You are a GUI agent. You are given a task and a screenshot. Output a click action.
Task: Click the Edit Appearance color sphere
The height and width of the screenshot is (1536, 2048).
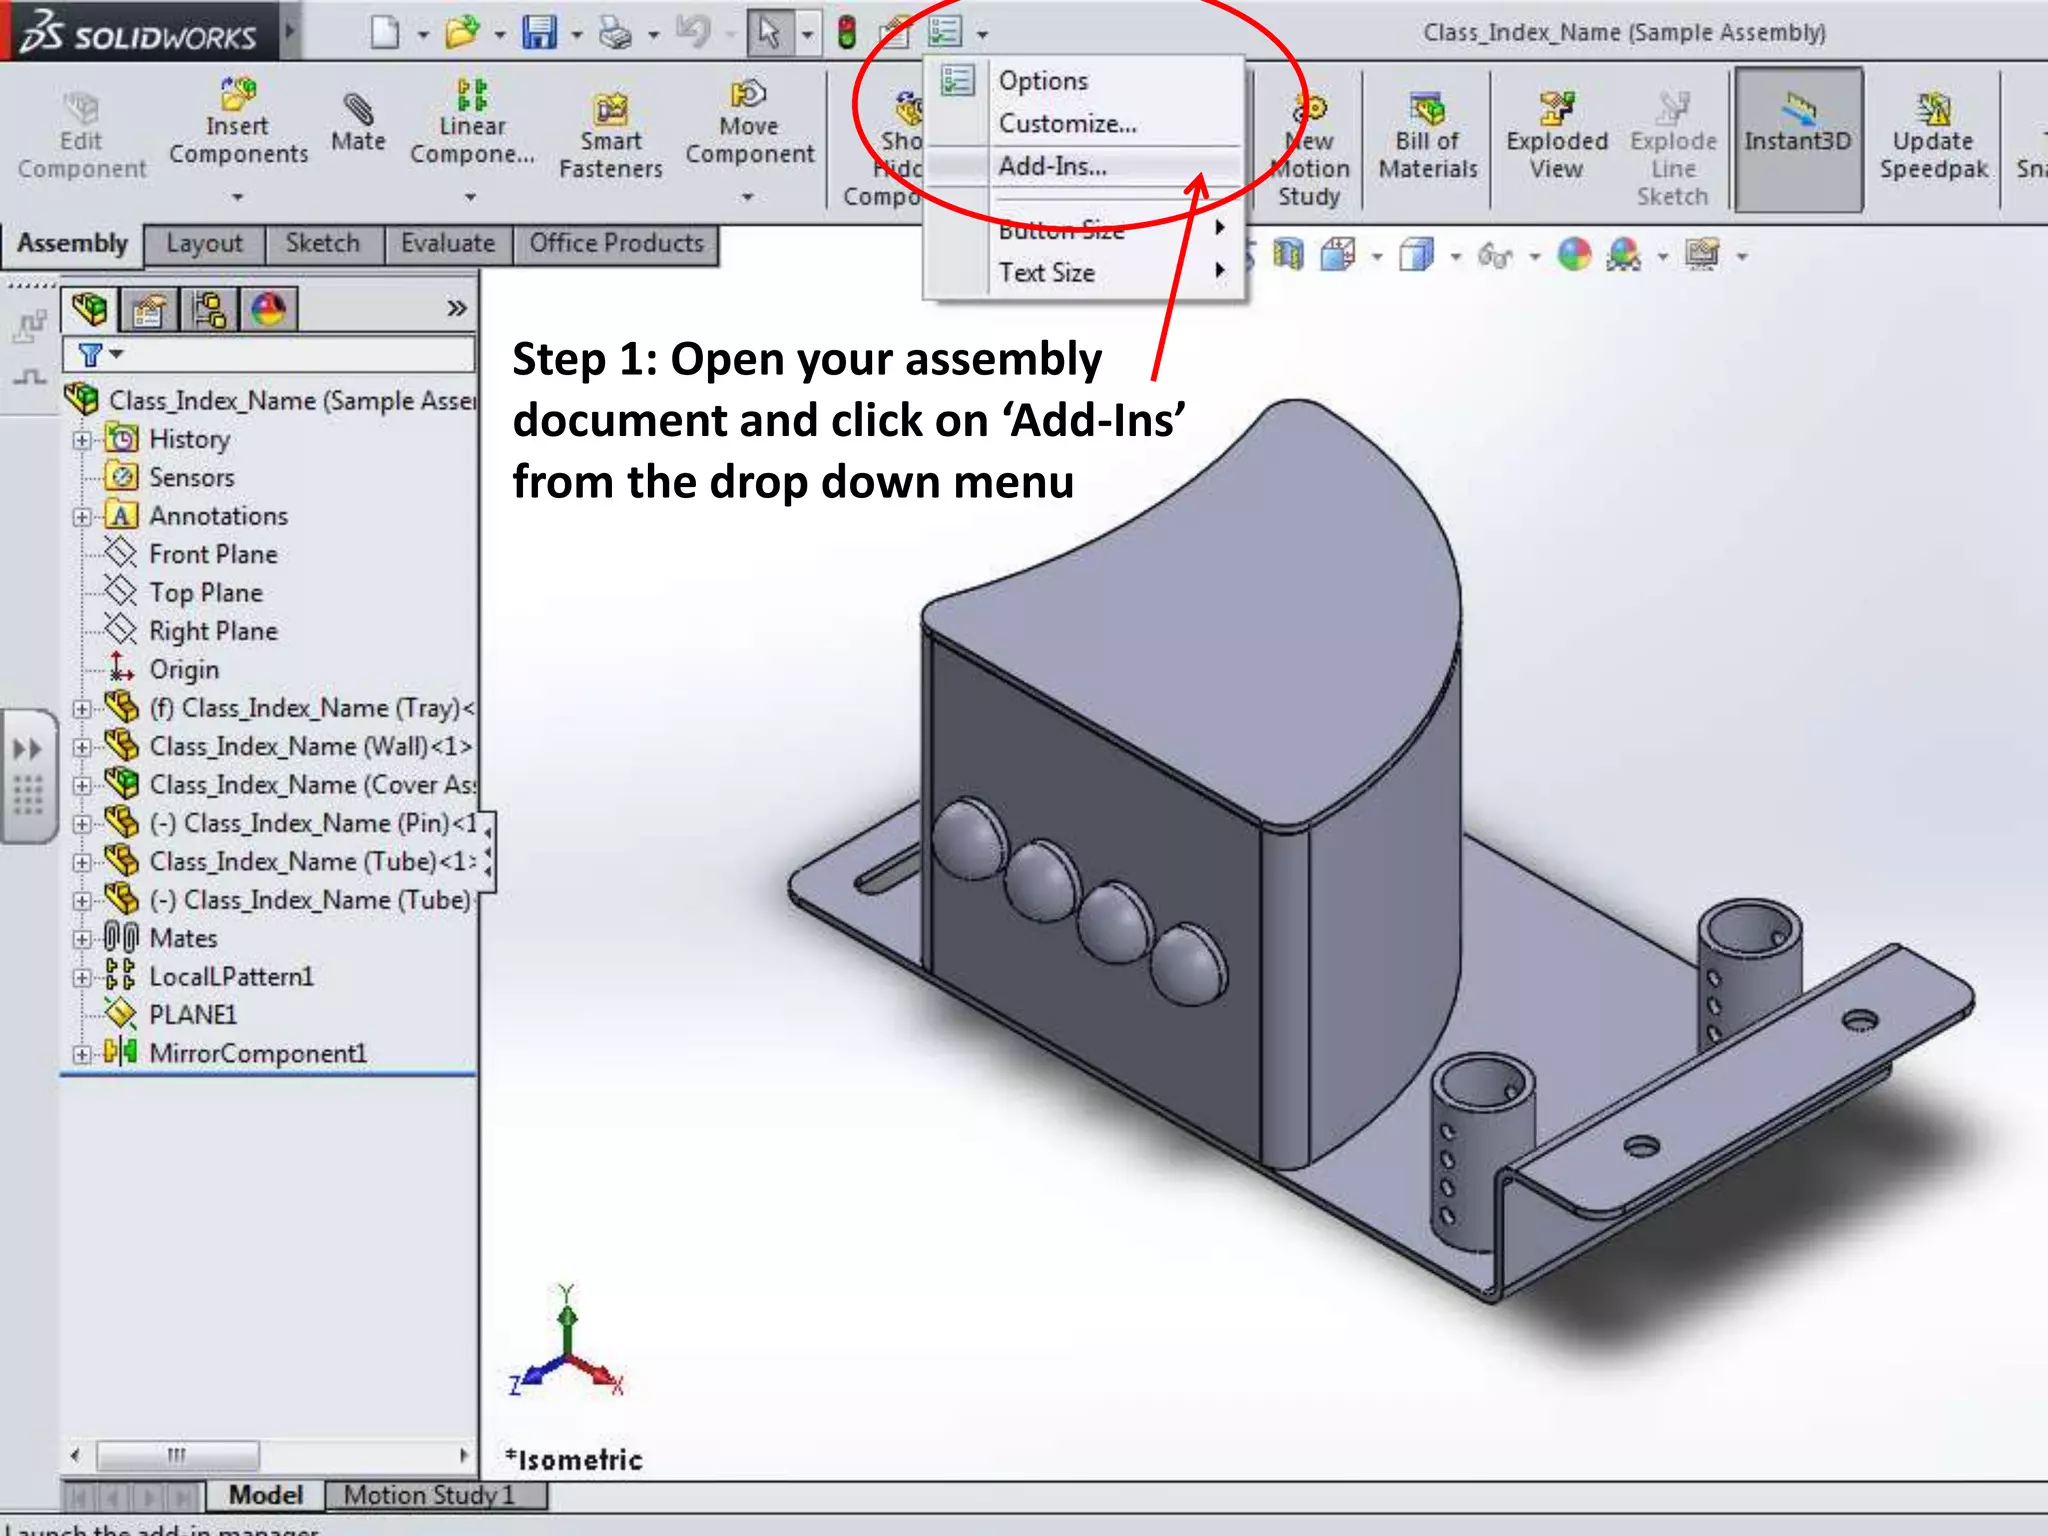[x=1574, y=256]
